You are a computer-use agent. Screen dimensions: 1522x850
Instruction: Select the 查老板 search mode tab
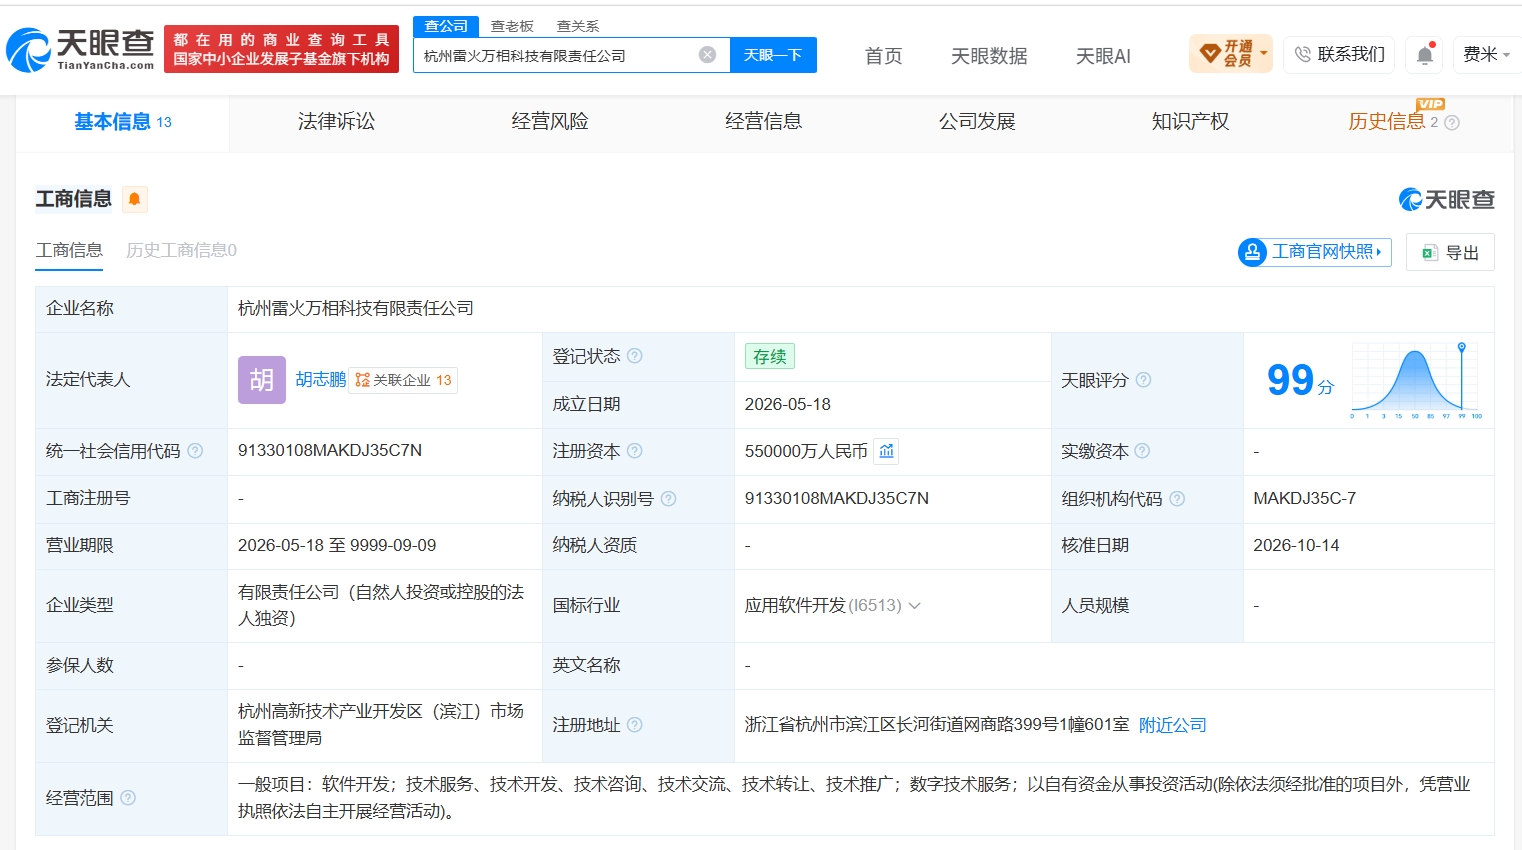[512, 26]
